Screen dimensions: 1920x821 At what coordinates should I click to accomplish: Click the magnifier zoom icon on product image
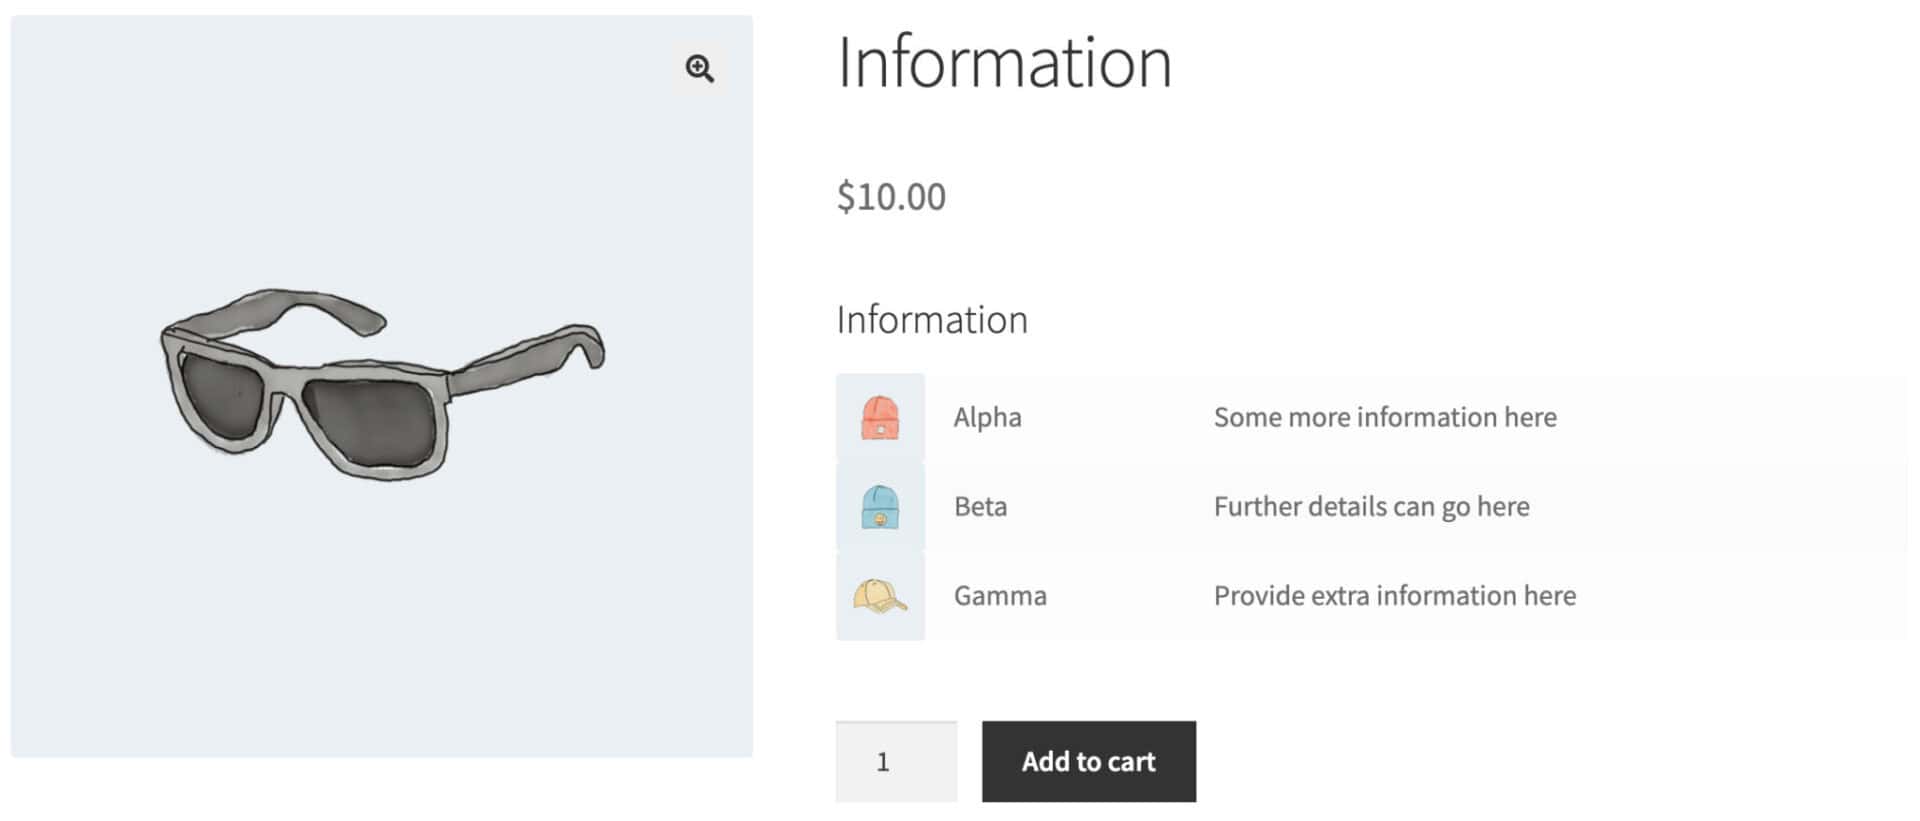point(699,69)
